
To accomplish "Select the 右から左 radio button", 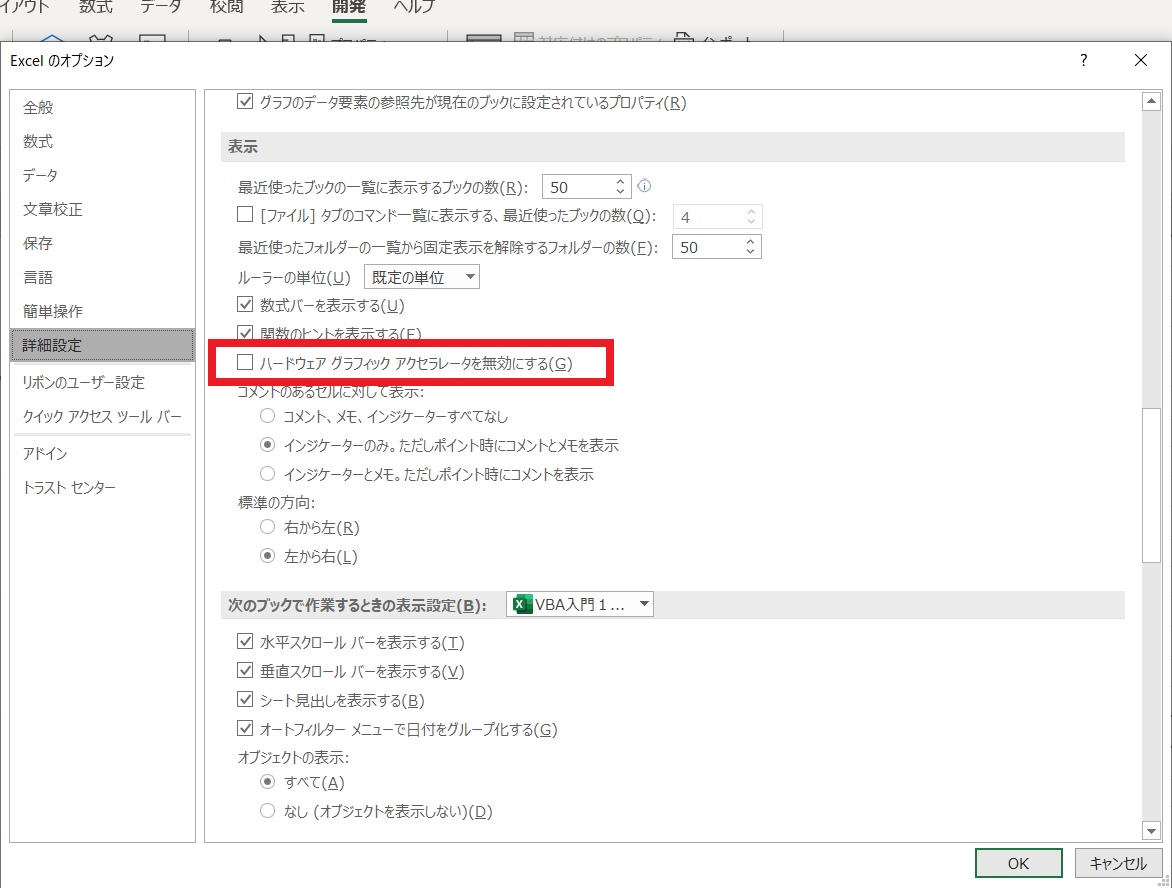I will [x=267, y=527].
